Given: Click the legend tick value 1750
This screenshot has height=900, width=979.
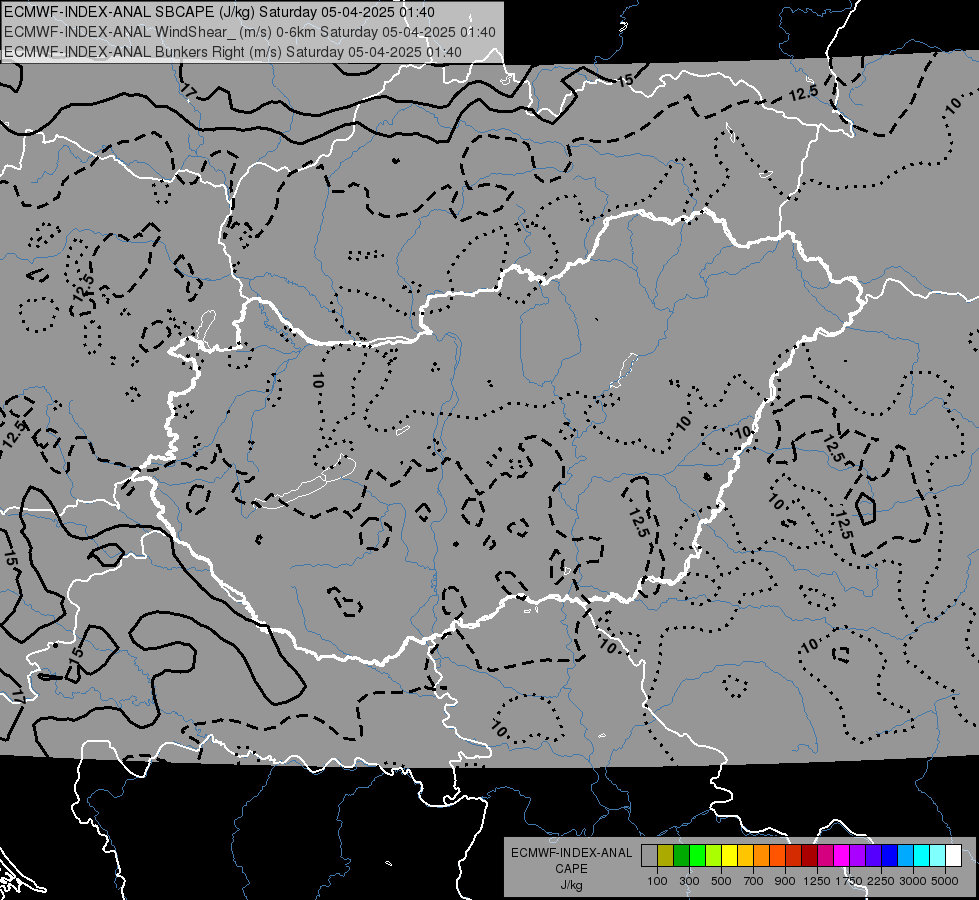Looking at the screenshot, I should point(849,881).
